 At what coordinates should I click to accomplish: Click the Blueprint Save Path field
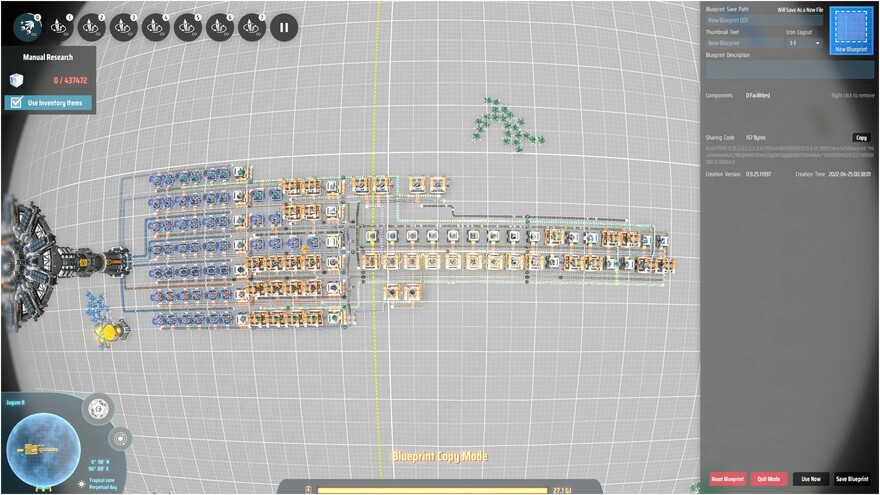[x=763, y=19]
